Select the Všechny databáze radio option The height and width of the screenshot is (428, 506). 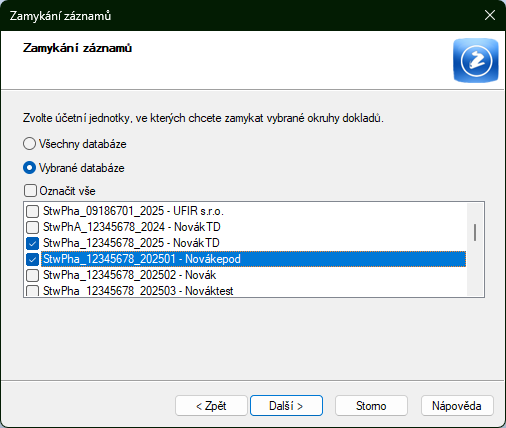29,144
